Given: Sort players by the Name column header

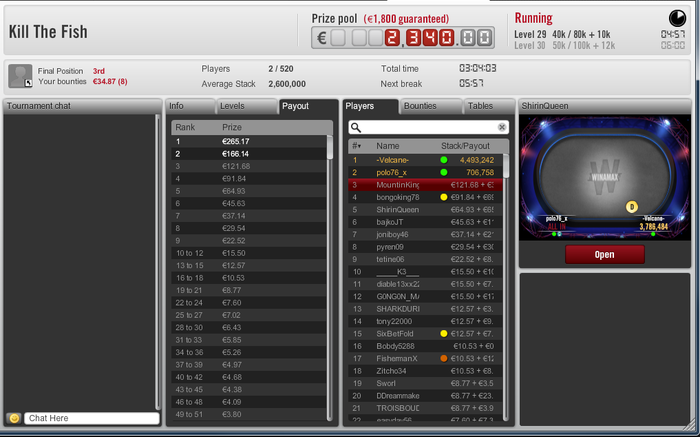Looking at the screenshot, I should (x=388, y=146).
